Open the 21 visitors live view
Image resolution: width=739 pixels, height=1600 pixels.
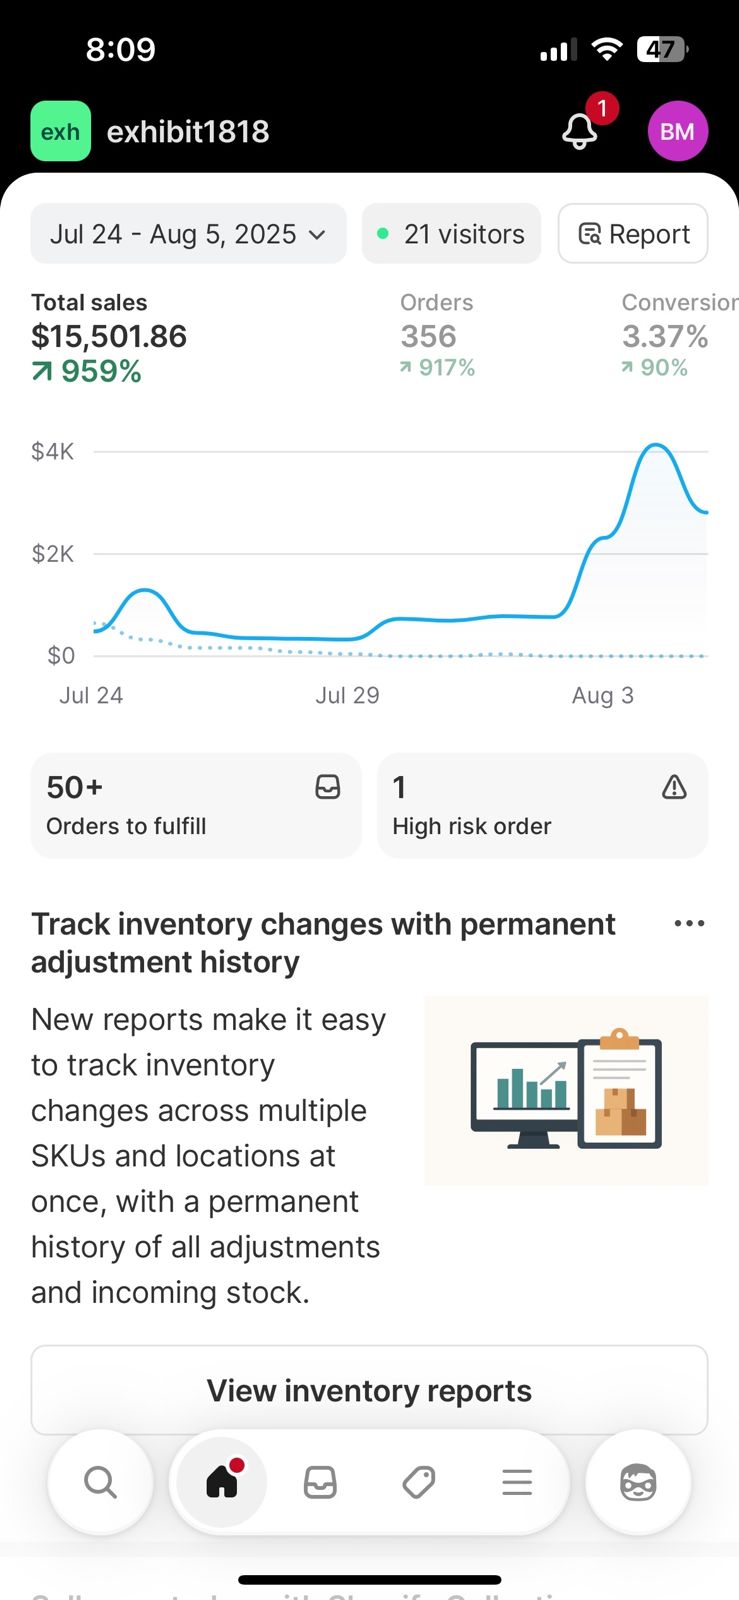tap(451, 234)
